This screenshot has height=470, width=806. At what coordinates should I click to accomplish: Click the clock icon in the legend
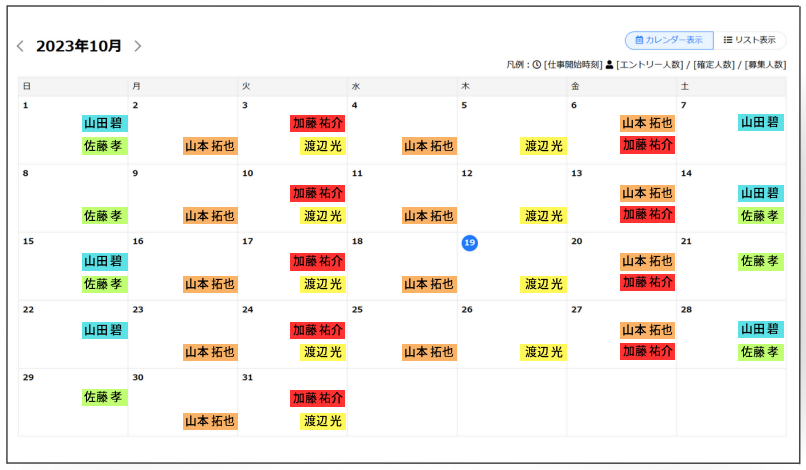coord(537,65)
